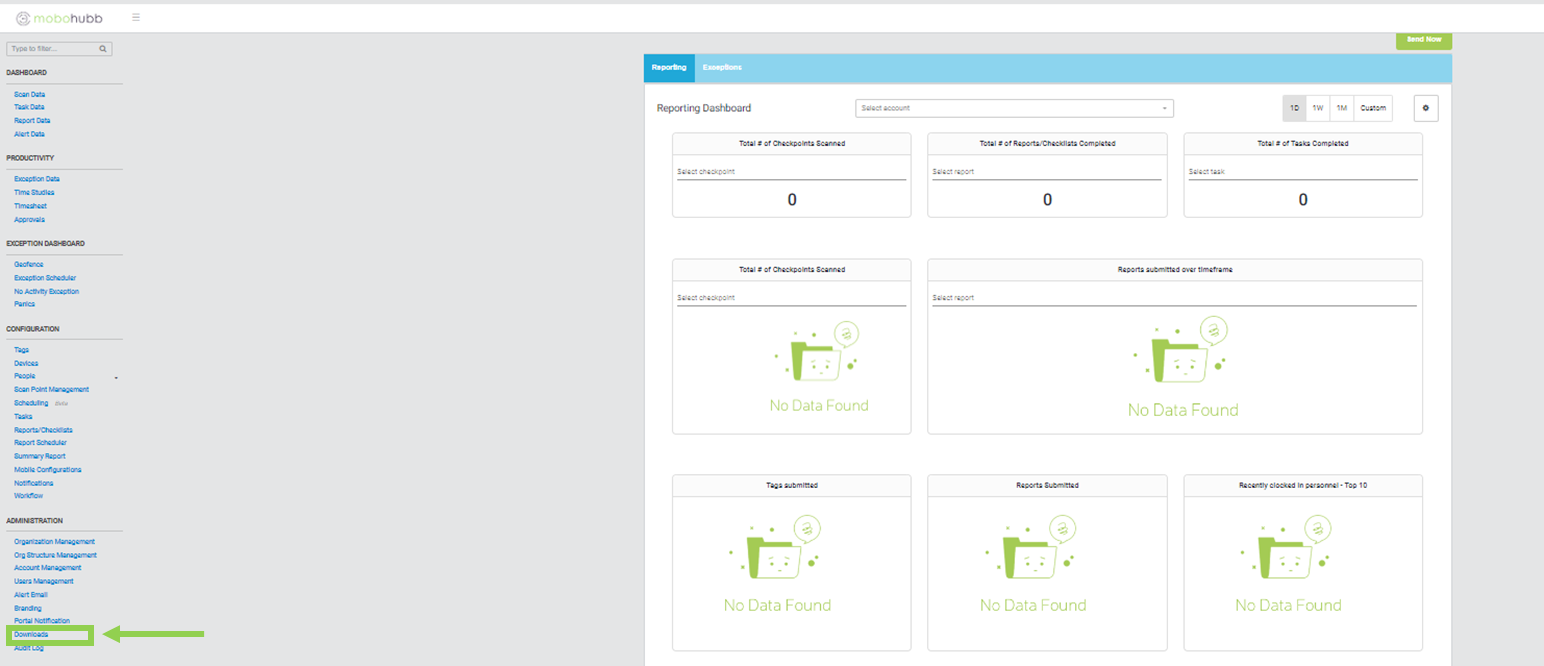Set time range to 1M

[x=1342, y=108]
